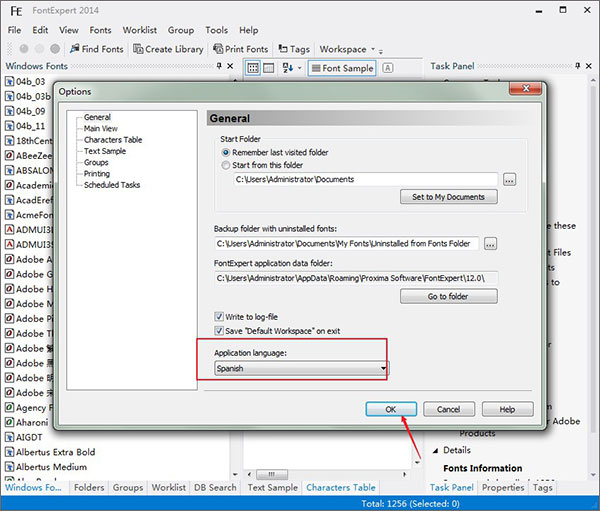Open the Tags toolbar item
The width and height of the screenshot is (600, 511).
(x=294, y=49)
